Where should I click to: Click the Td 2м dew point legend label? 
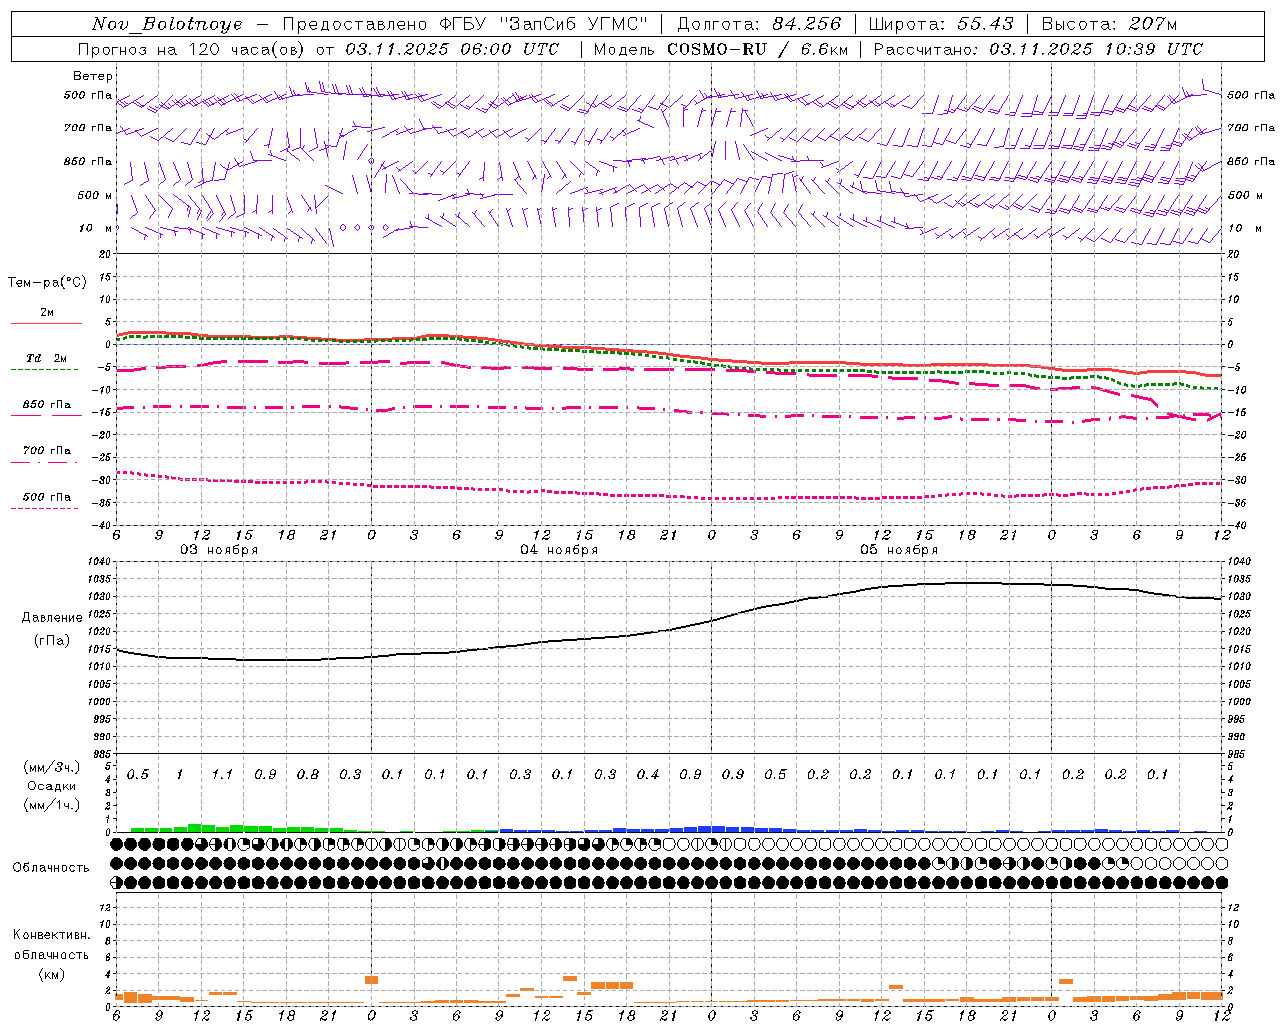47,358
